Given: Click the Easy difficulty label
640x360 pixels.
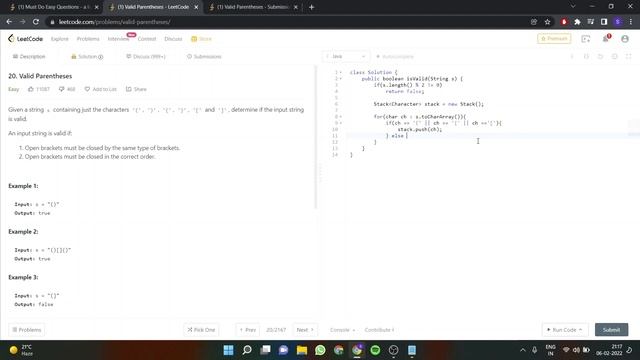Looking at the screenshot, I should pos(13,89).
